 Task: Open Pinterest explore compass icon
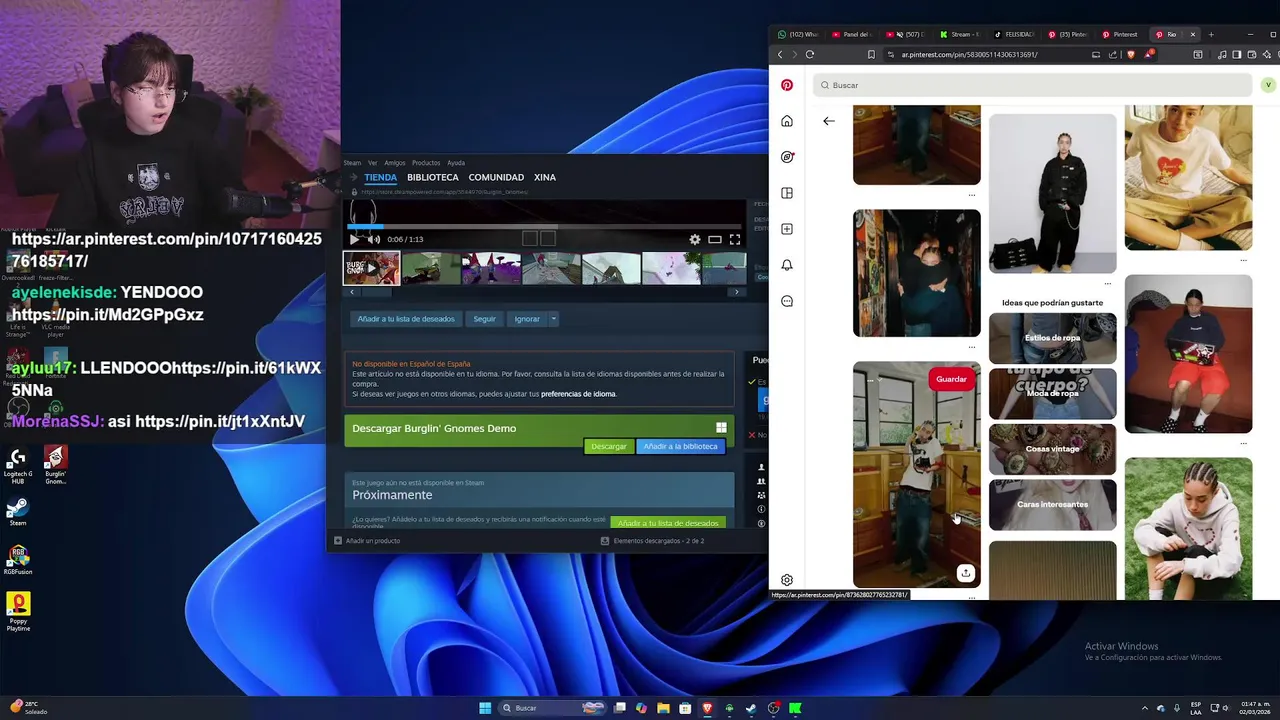coord(787,157)
